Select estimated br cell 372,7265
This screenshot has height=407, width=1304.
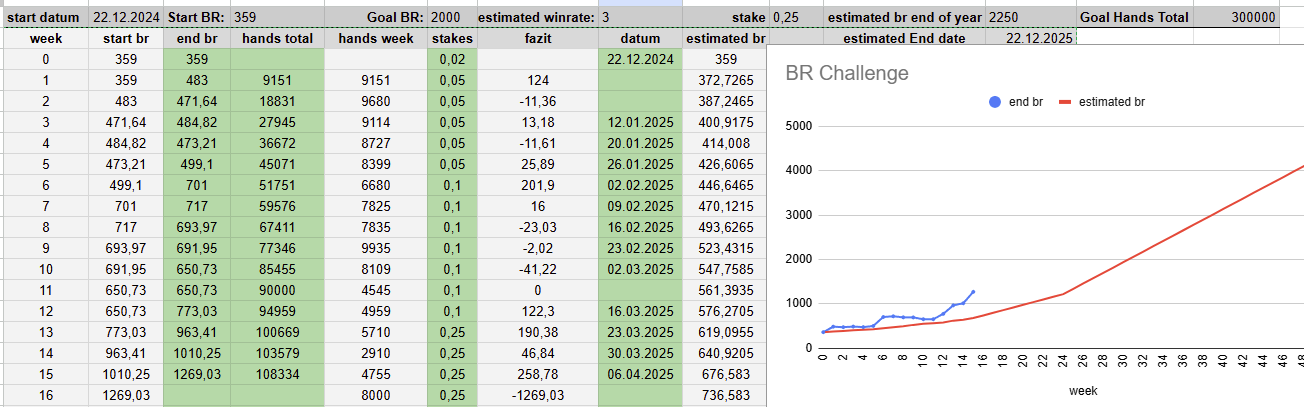(x=725, y=80)
